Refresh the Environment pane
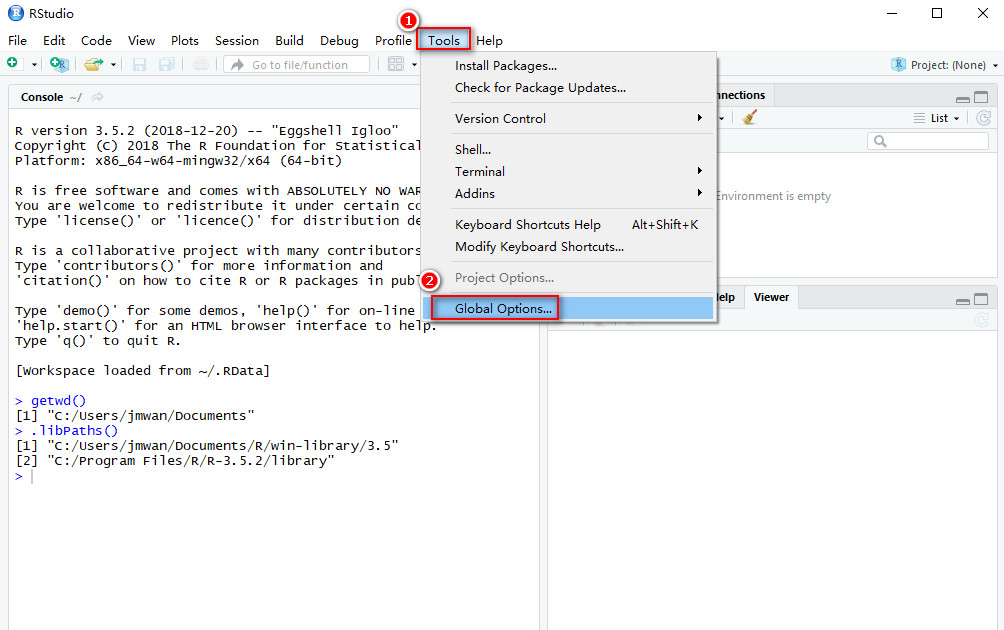1004x630 pixels. (985, 117)
